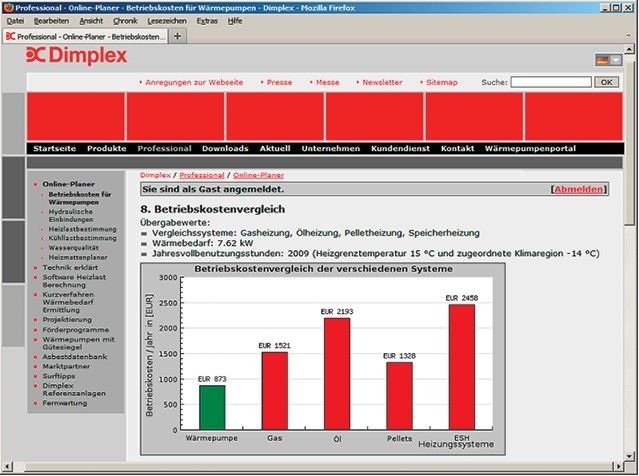
Task: Open Kontakt in navigation bar
Action: 457,148
